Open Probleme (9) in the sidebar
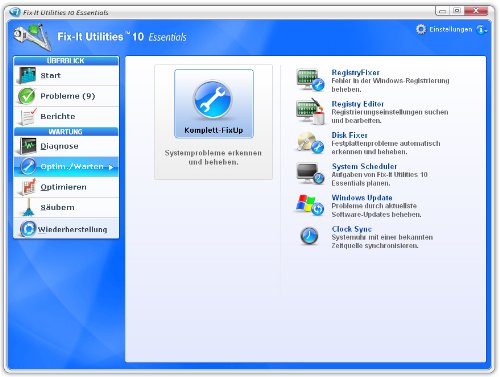Screen dimensions: 500x377 pyautogui.click(x=66, y=96)
